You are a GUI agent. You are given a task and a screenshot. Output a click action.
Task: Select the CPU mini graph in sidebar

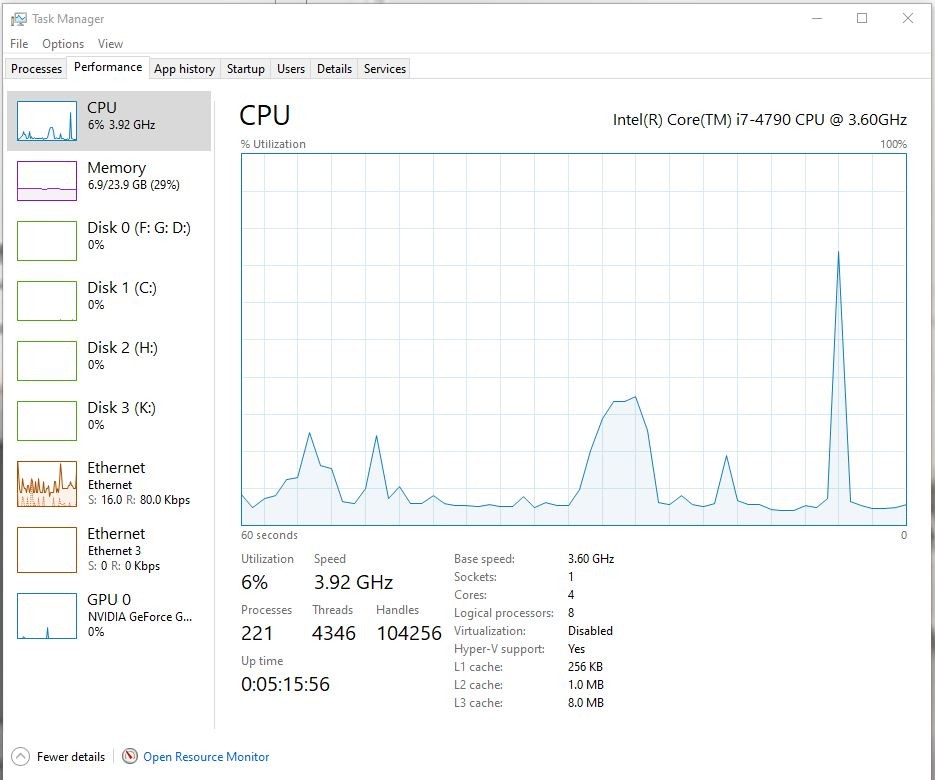click(x=47, y=121)
